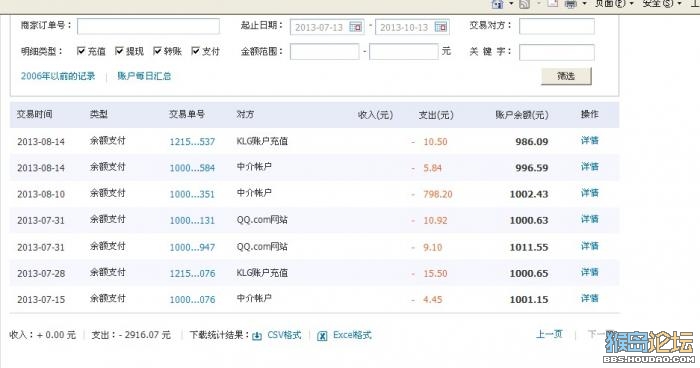Open the start date calendar picker icon
The height and width of the screenshot is (368, 700).
[355, 27]
